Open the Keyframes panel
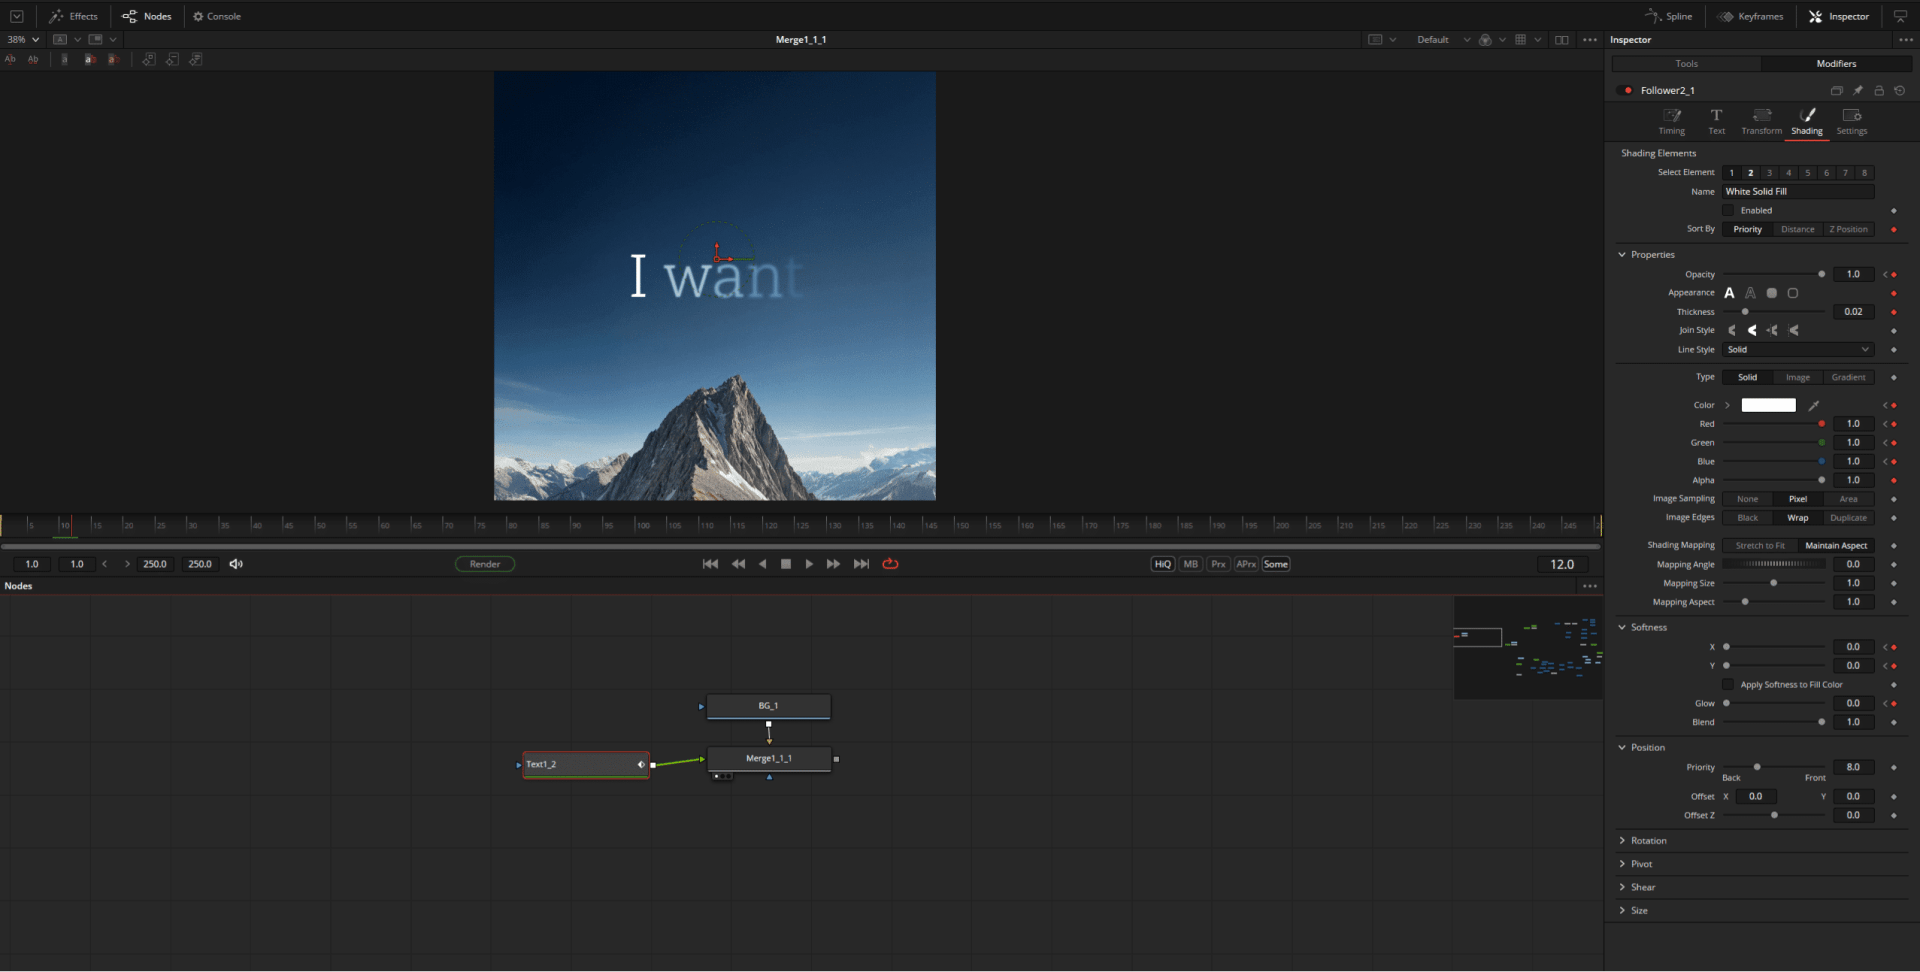 tap(1750, 16)
